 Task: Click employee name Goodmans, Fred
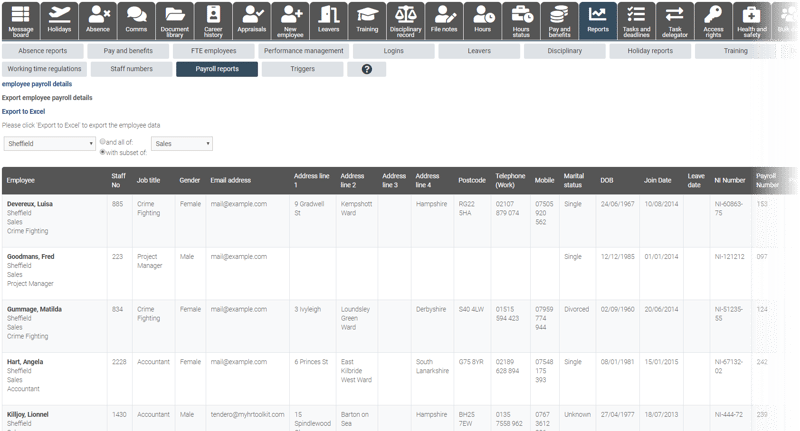click(x=31, y=257)
